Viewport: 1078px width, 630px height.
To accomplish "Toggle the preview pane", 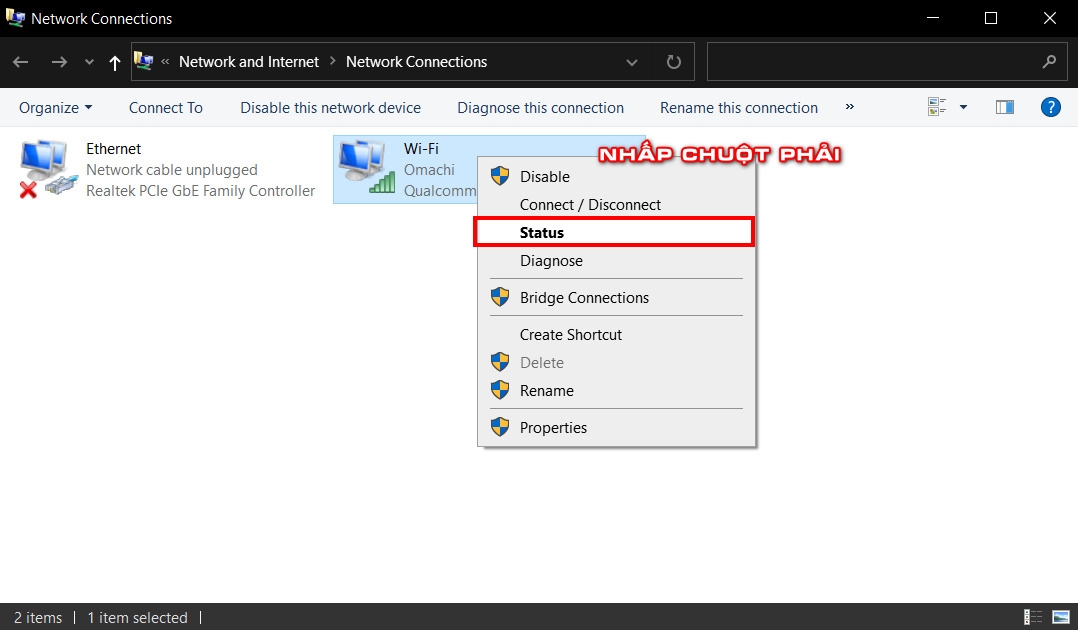I will (1004, 107).
